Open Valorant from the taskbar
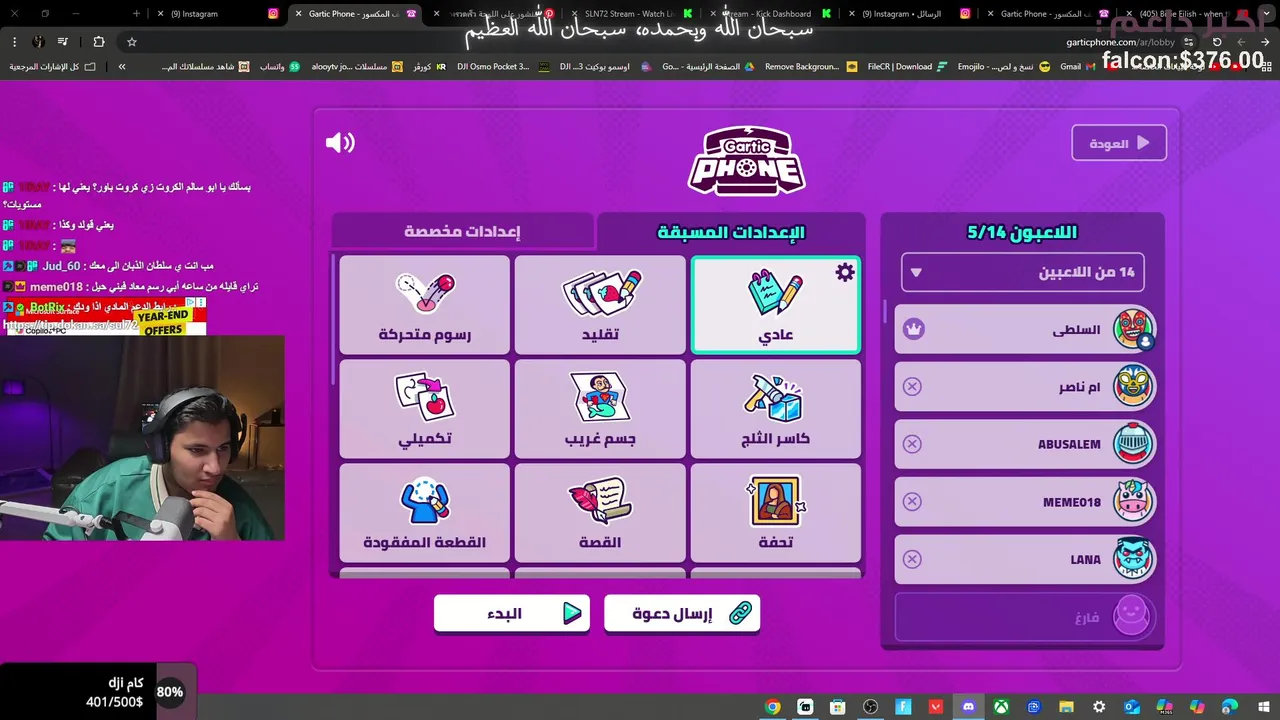The width and height of the screenshot is (1280, 720). click(x=935, y=707)
